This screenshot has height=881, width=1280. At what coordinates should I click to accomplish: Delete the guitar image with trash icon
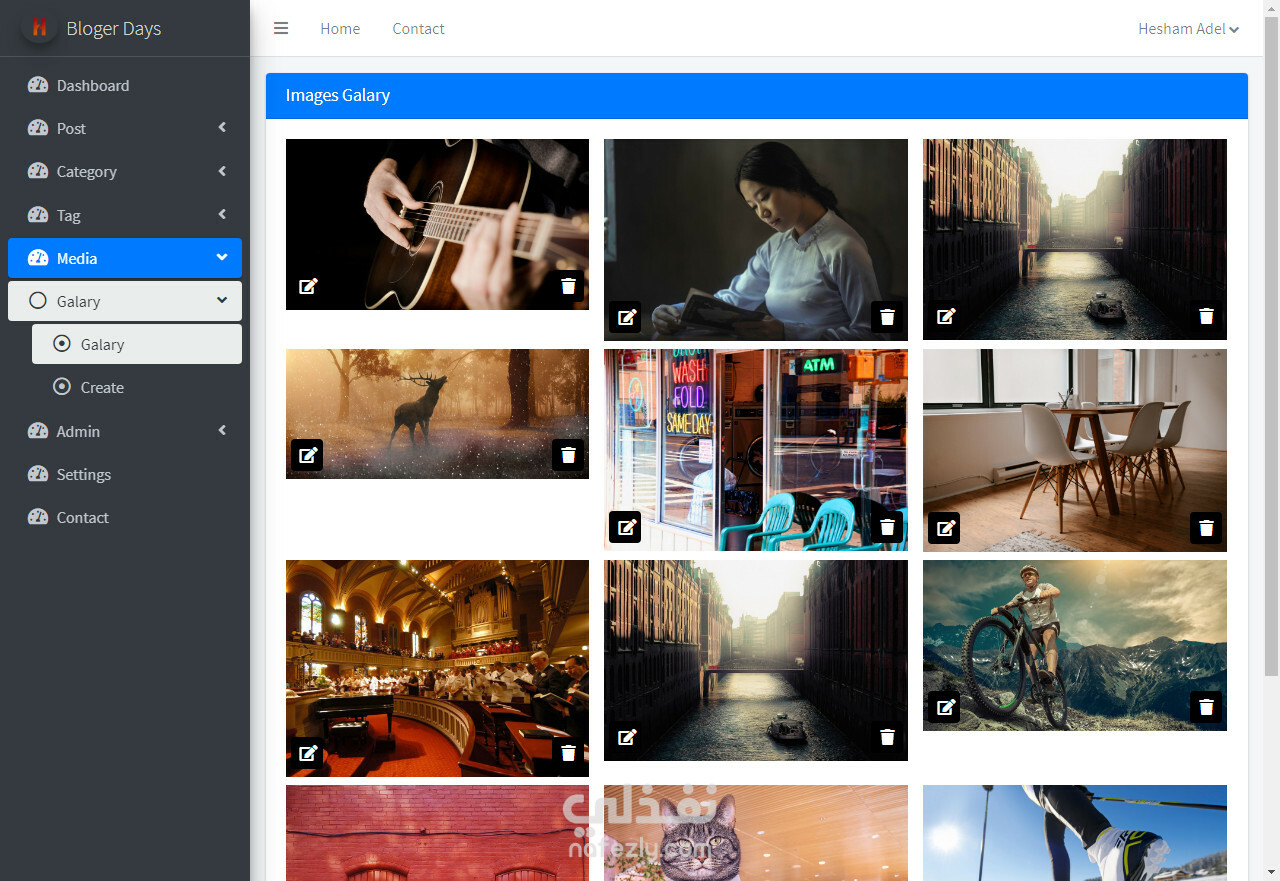pyautogui.click(x=568, y=286)
